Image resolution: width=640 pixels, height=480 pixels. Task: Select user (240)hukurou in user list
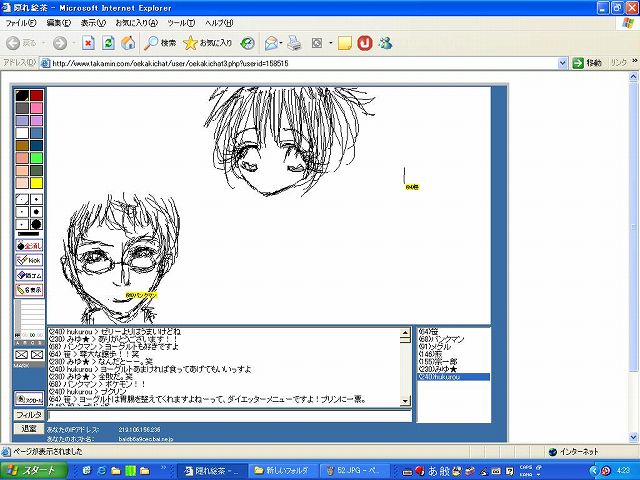click(x=453, y=377)
